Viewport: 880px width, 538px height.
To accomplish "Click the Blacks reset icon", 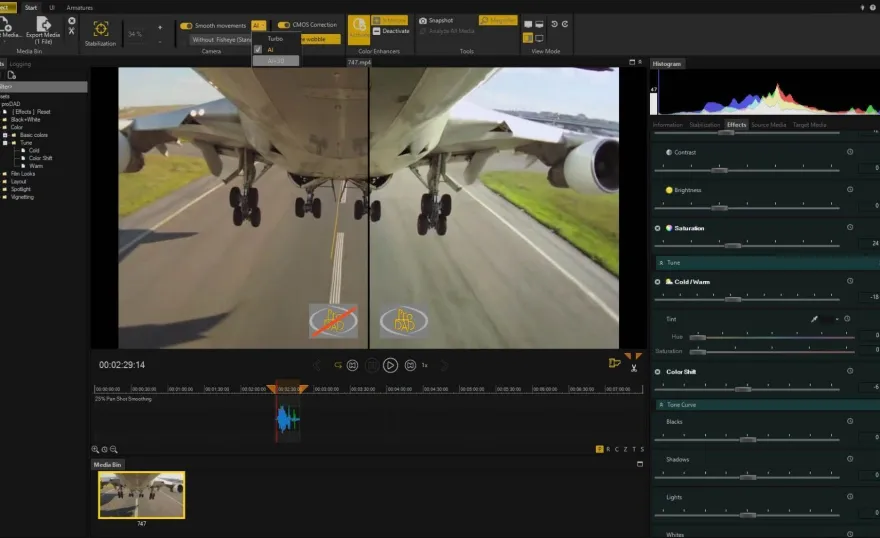I will pyautogui.click(x=850, y=421).
